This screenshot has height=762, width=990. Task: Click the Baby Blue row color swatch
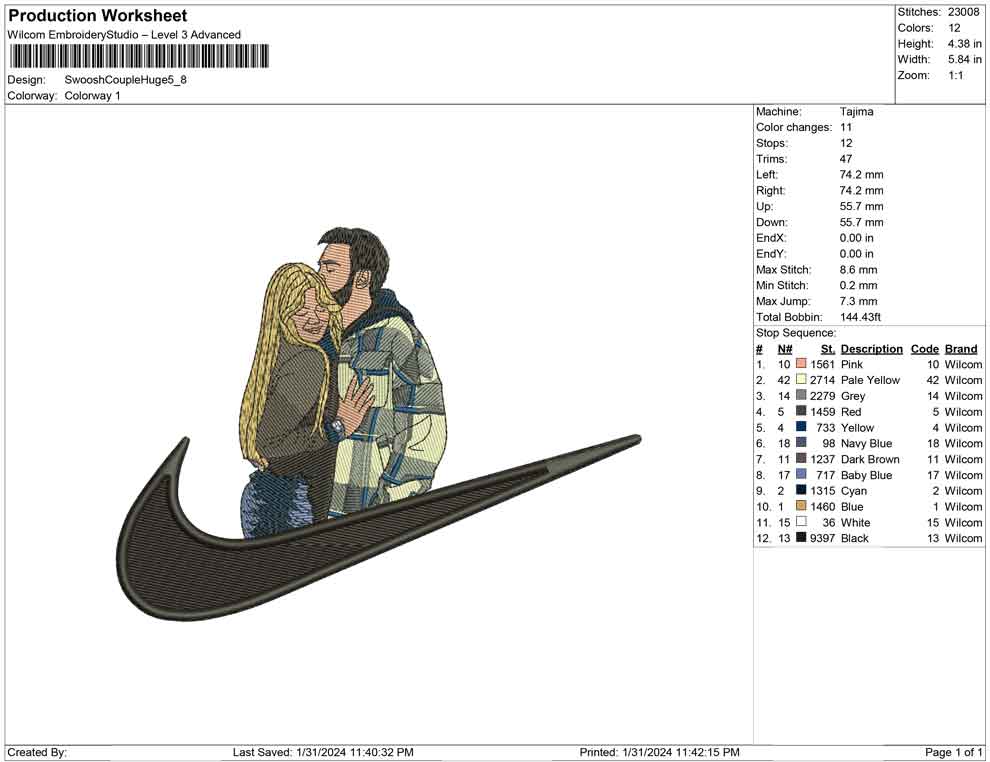(x=801, y=474)
